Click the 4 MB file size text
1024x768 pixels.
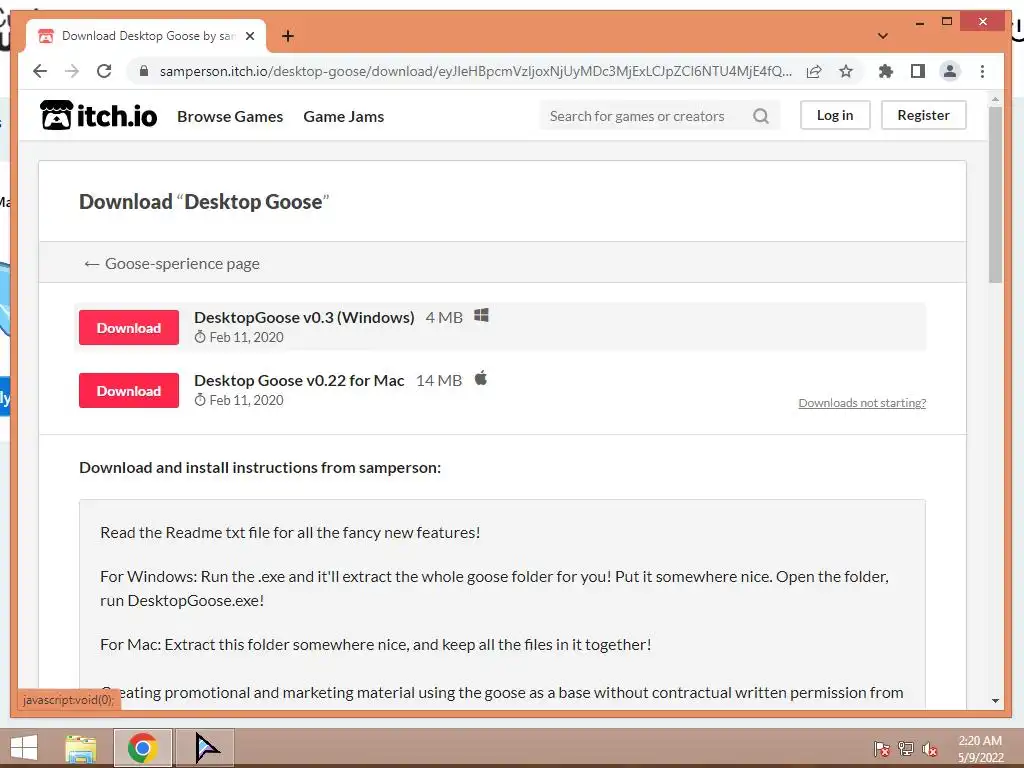(x=444, y=317)
